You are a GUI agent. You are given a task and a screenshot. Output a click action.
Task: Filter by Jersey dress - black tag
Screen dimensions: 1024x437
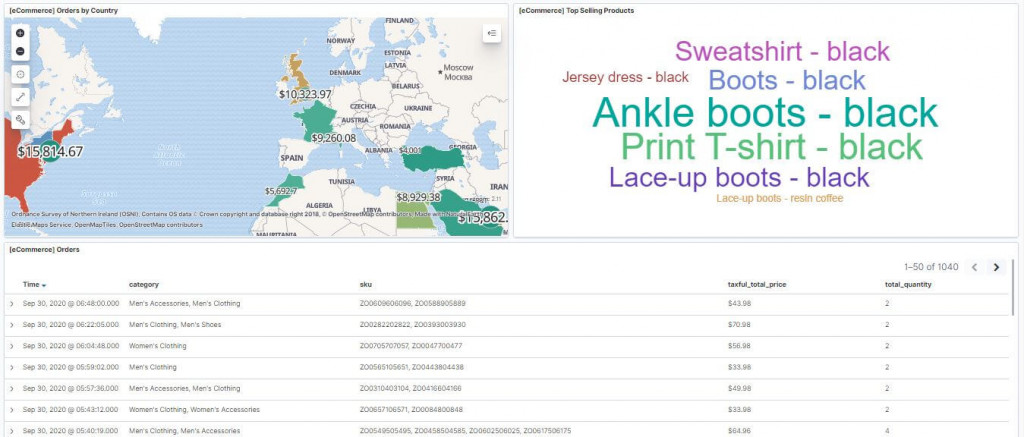coord(625,78)
